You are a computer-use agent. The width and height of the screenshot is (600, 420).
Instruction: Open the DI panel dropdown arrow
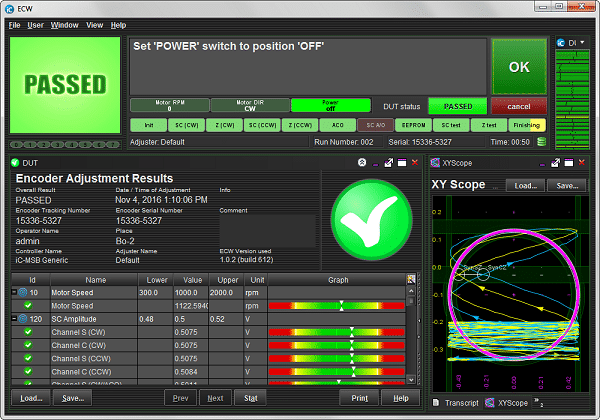584,43
